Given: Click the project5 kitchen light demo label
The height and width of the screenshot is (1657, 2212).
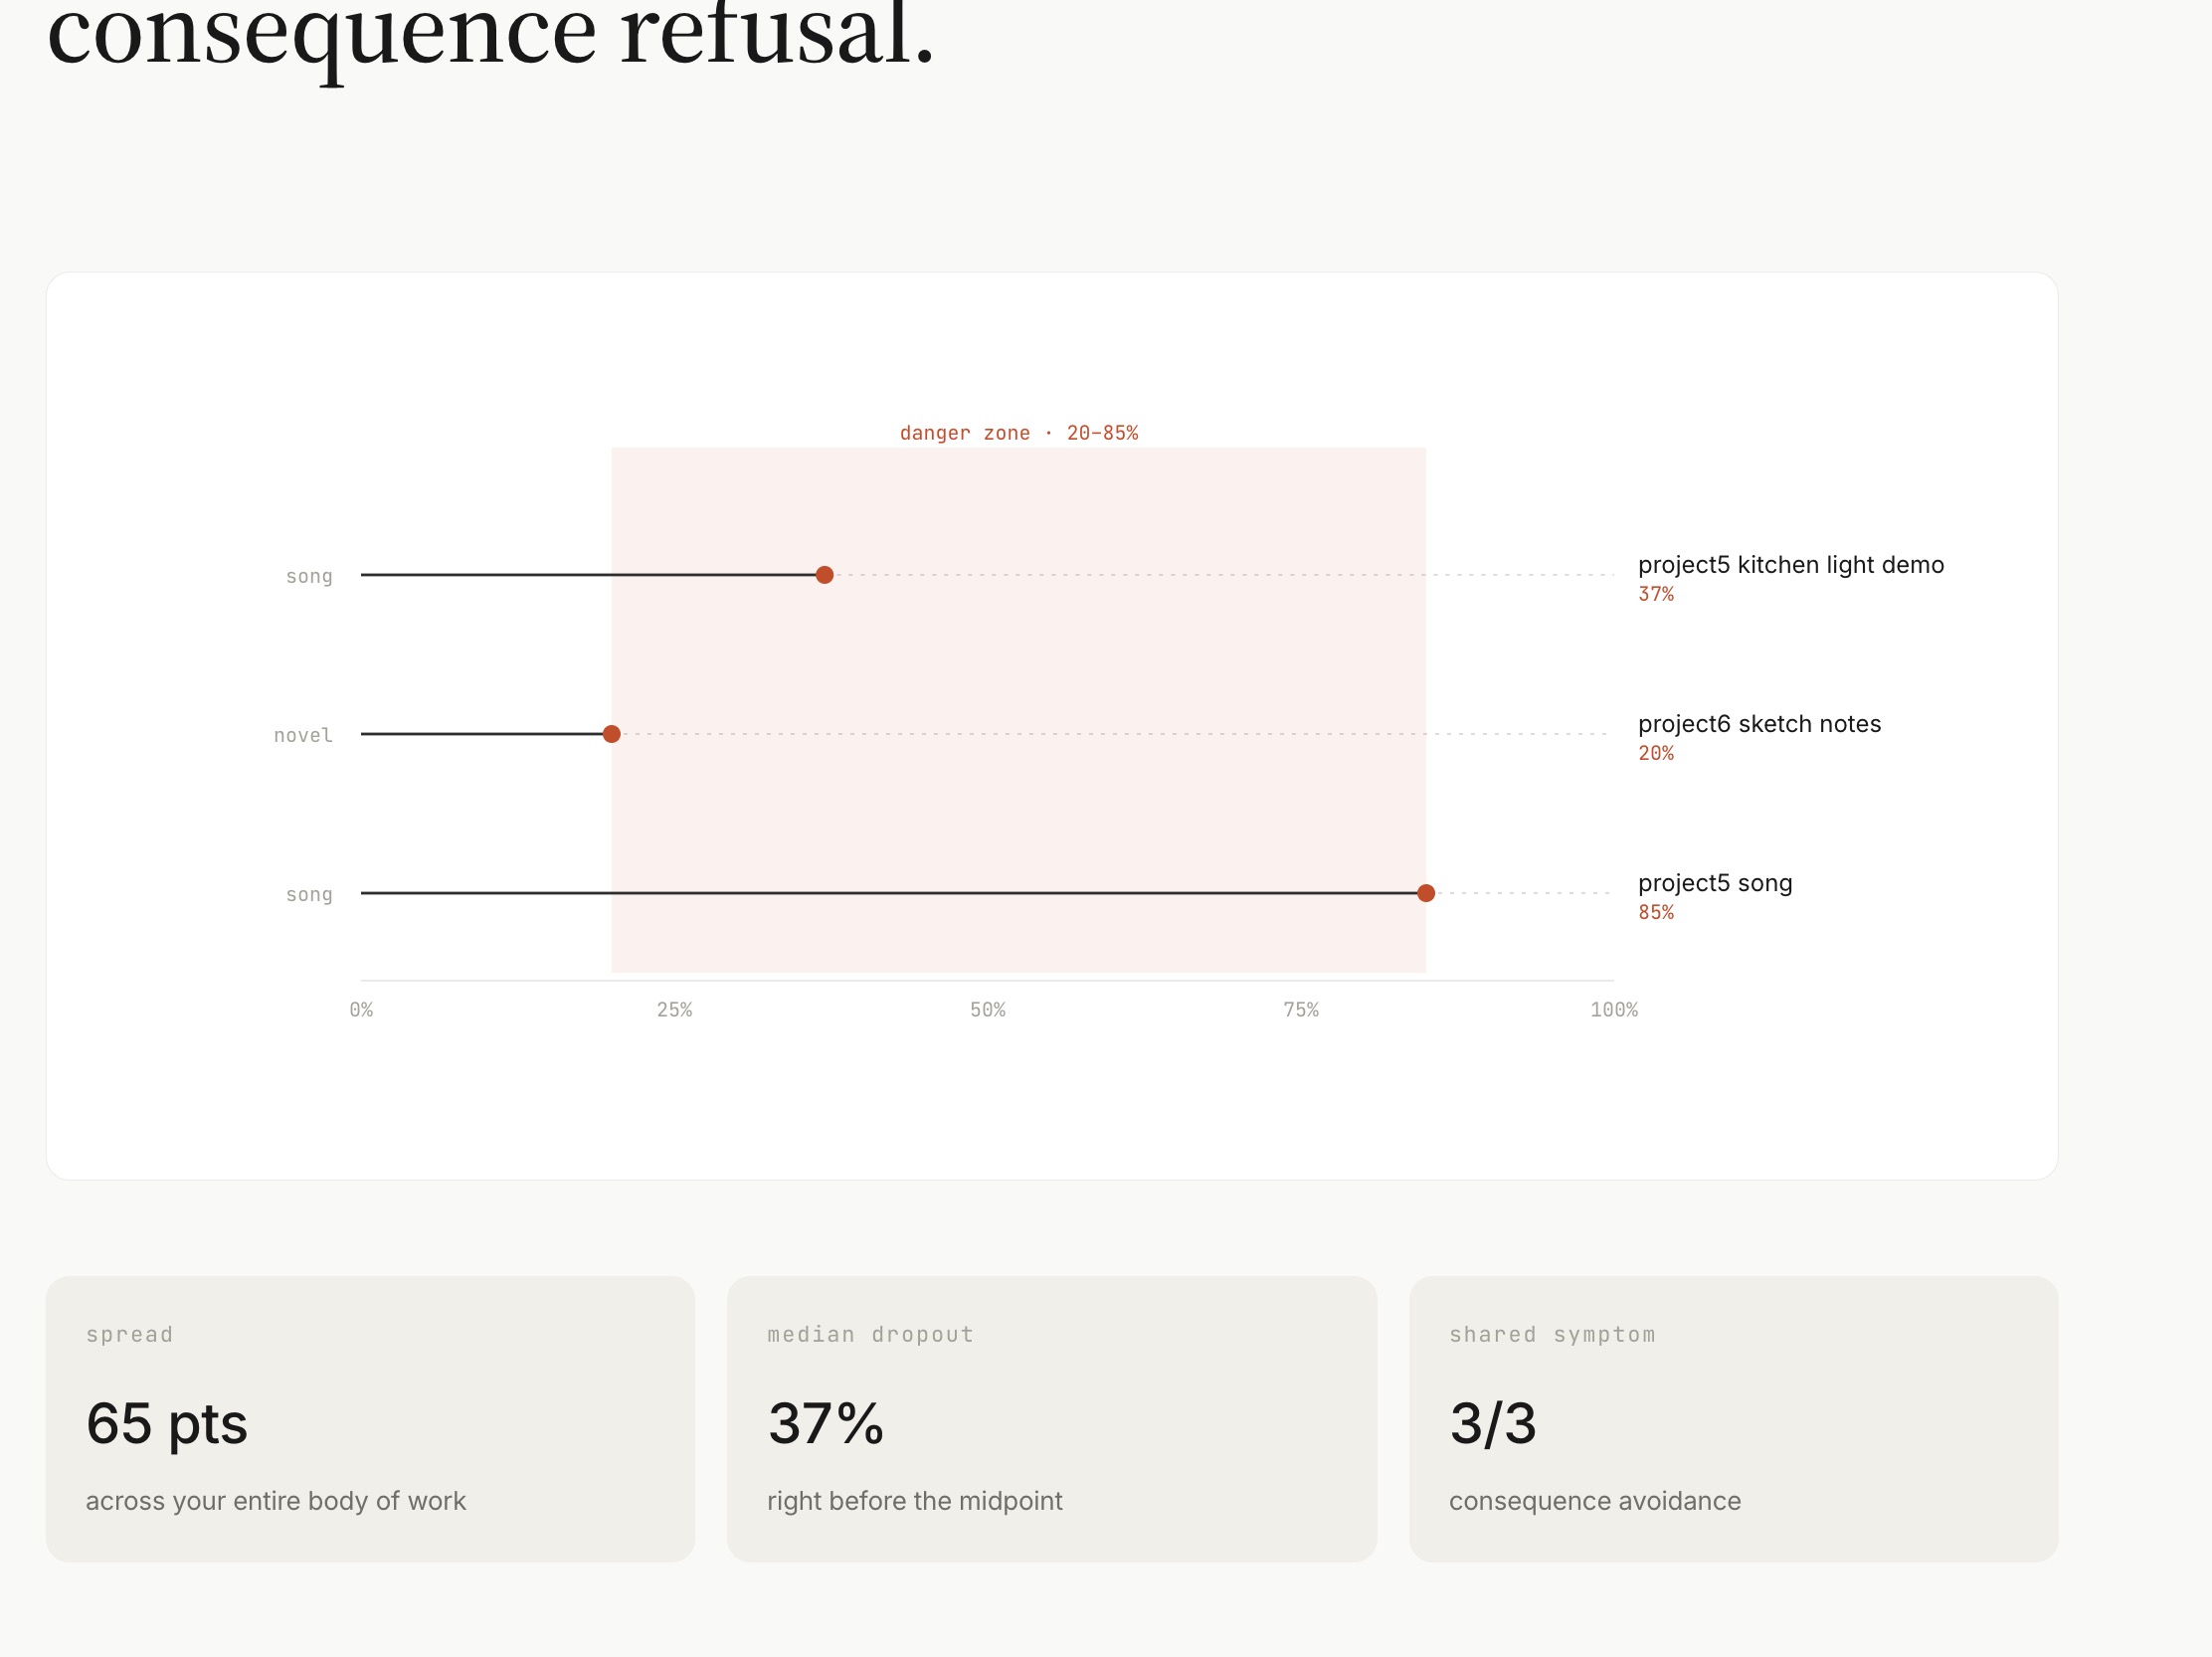Looking at the screenshot, I should 1790,565.
